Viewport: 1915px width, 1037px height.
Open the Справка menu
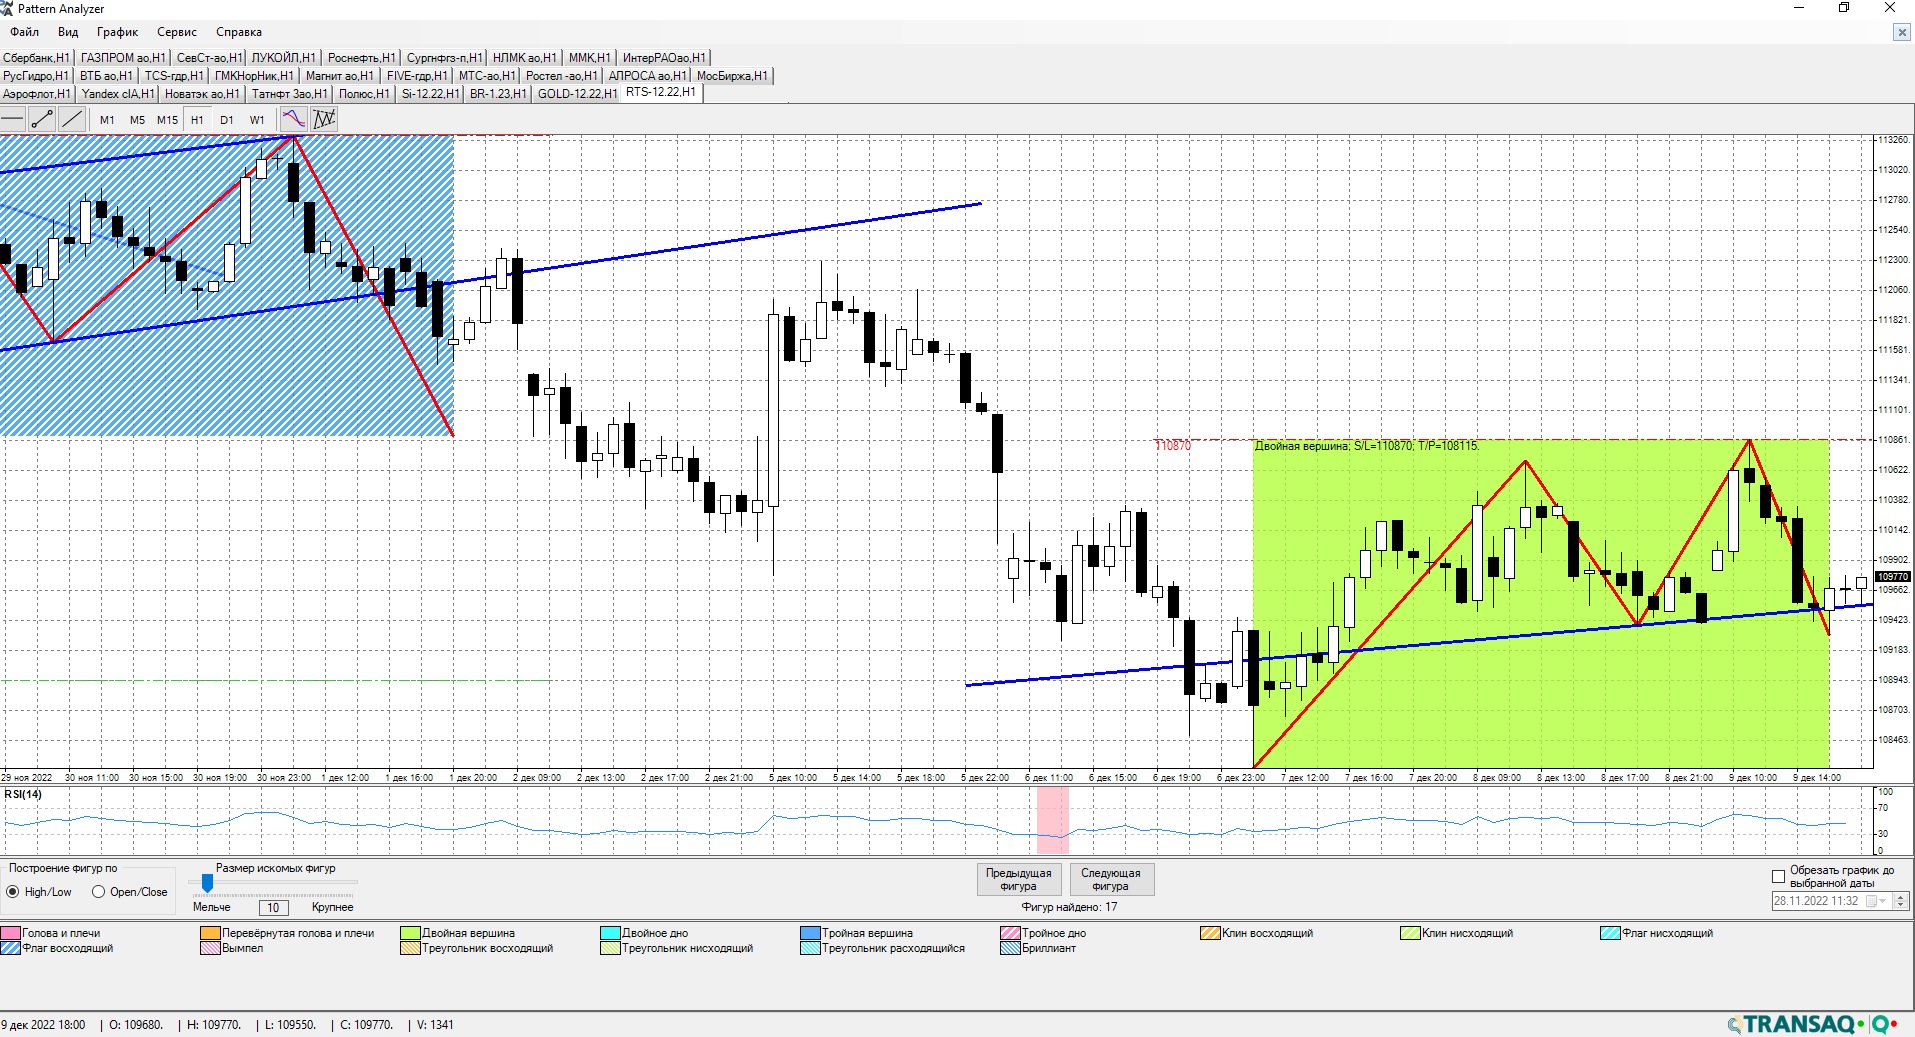tap(239, 32)
